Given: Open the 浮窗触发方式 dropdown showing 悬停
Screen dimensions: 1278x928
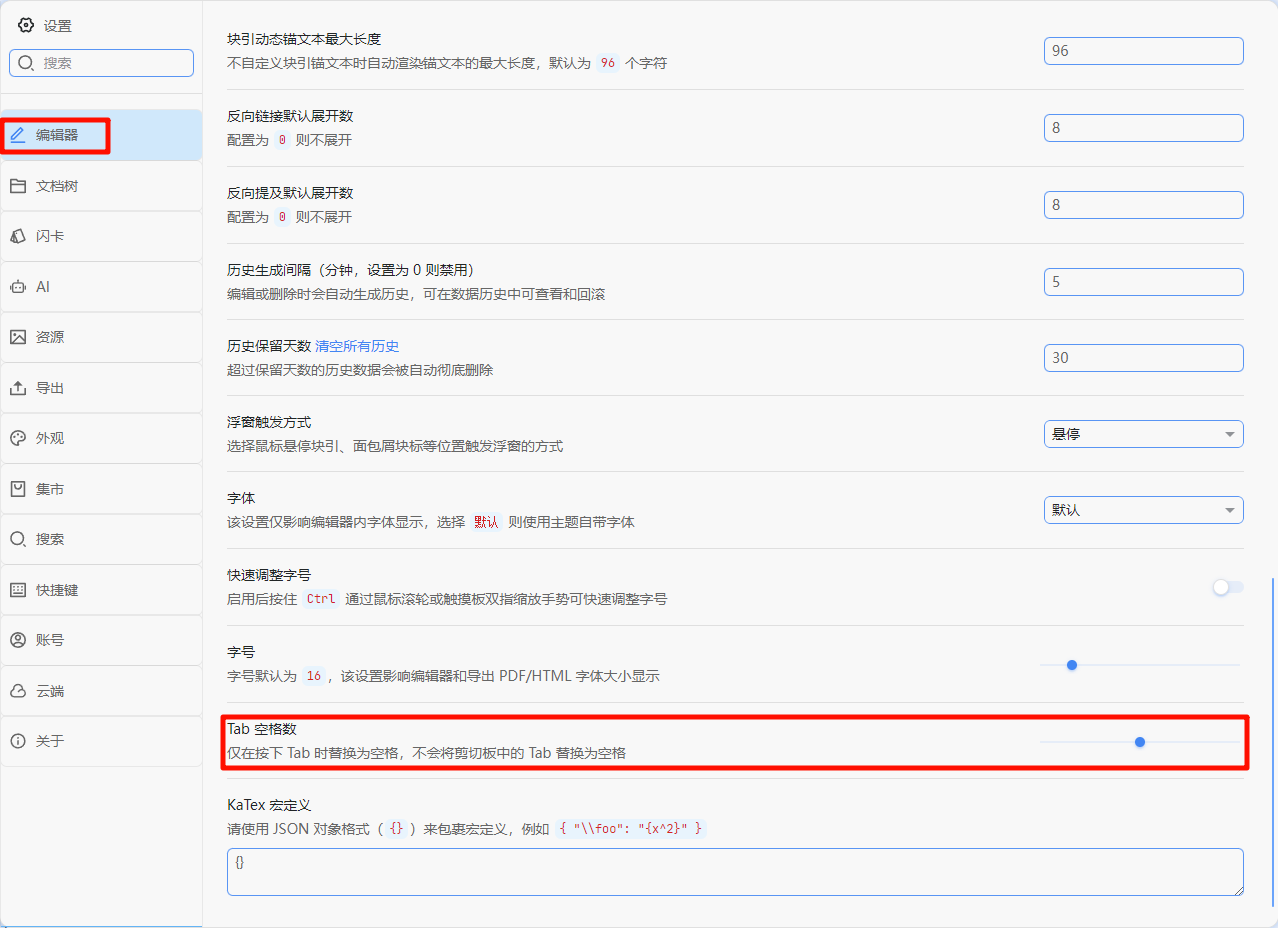Looking at the screenshot, I should pos(1143,434).
